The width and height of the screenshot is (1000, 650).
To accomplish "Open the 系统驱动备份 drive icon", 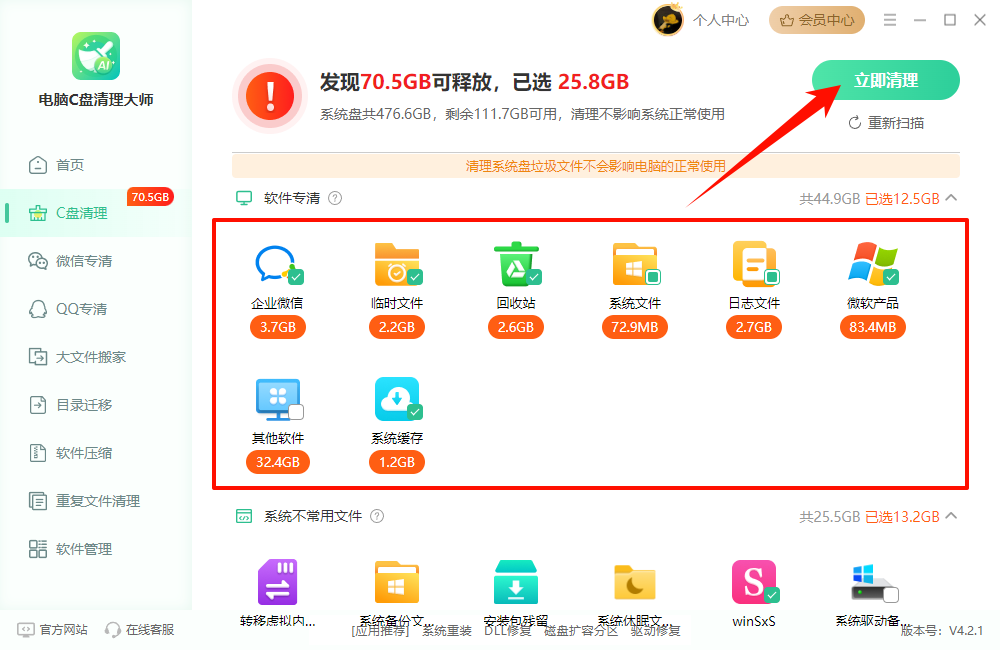I will pos(872,583).
